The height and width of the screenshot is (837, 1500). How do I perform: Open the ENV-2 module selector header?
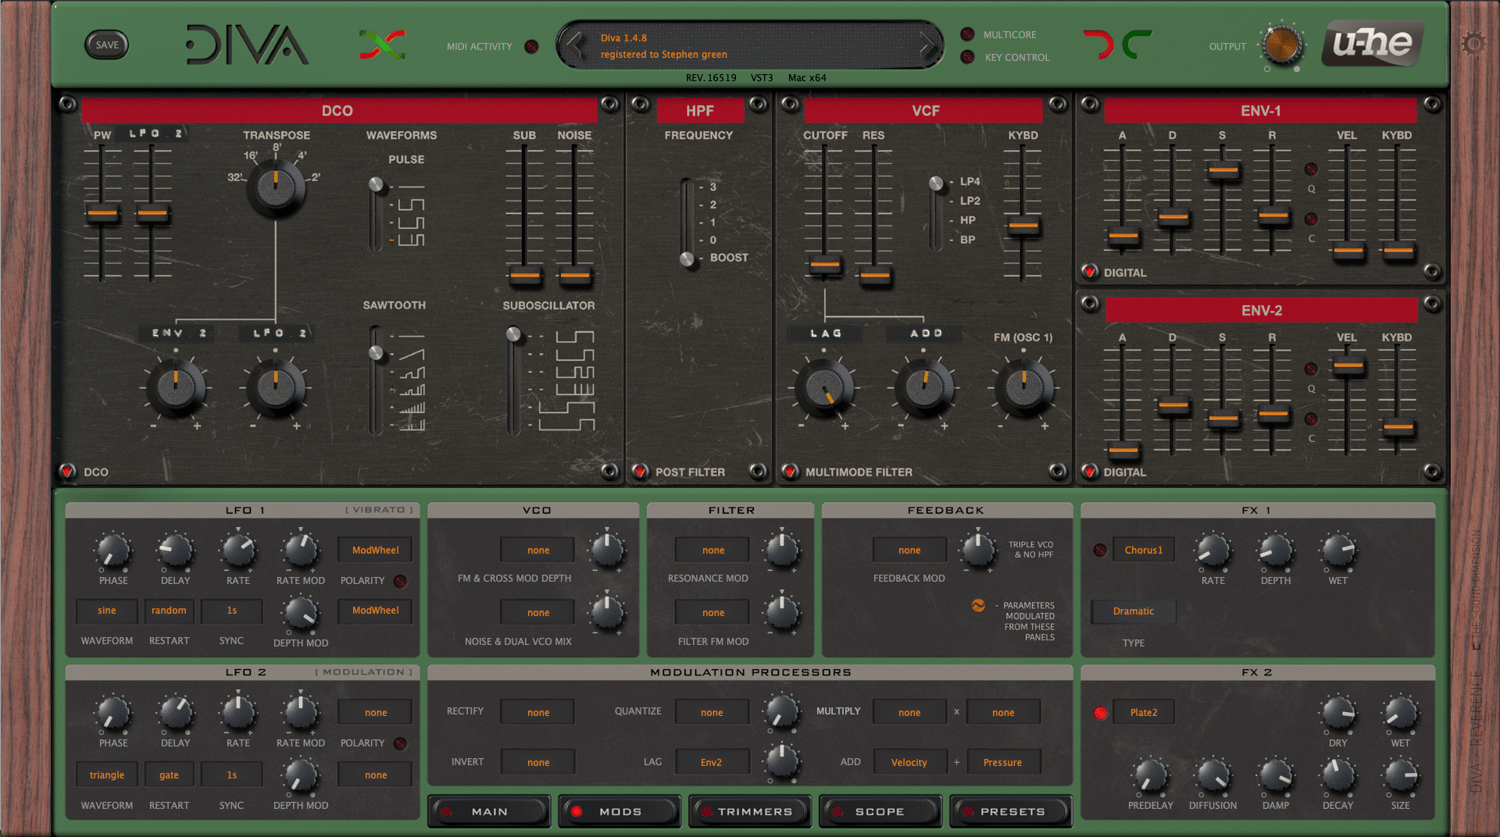click(x=1261, y=310)
